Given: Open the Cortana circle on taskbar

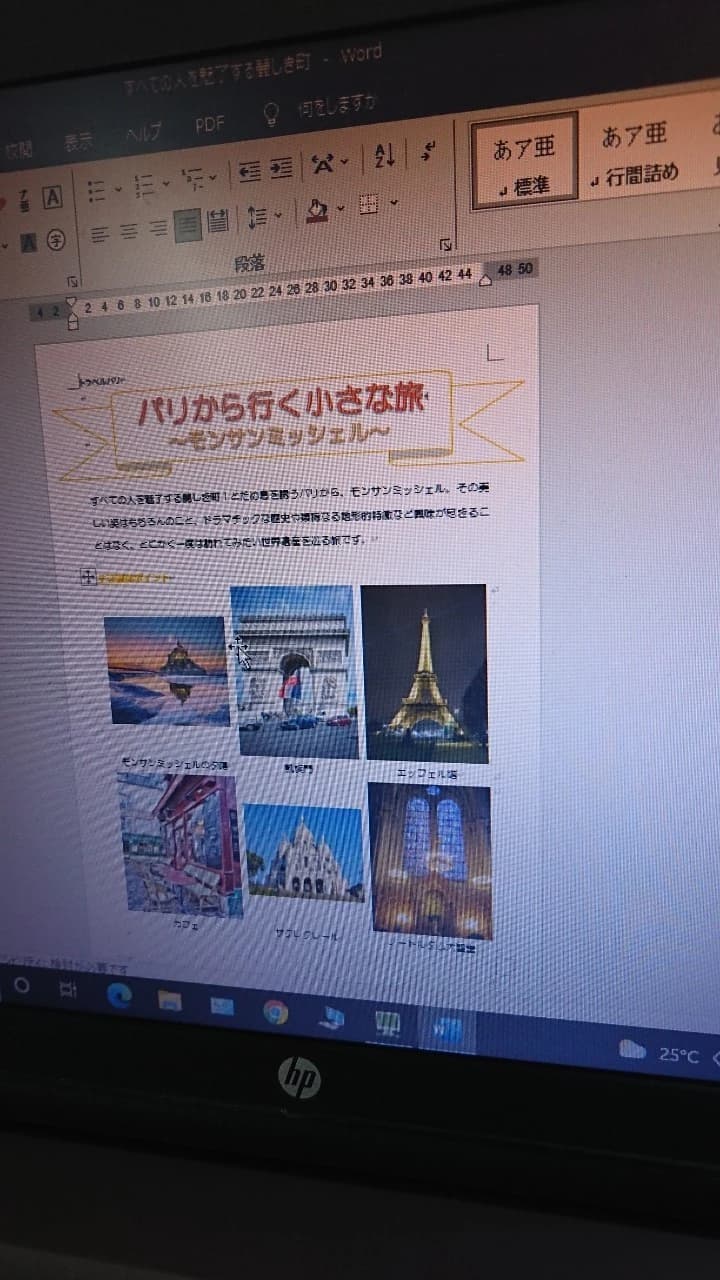Looking at the screenshot, I should 21,985.
